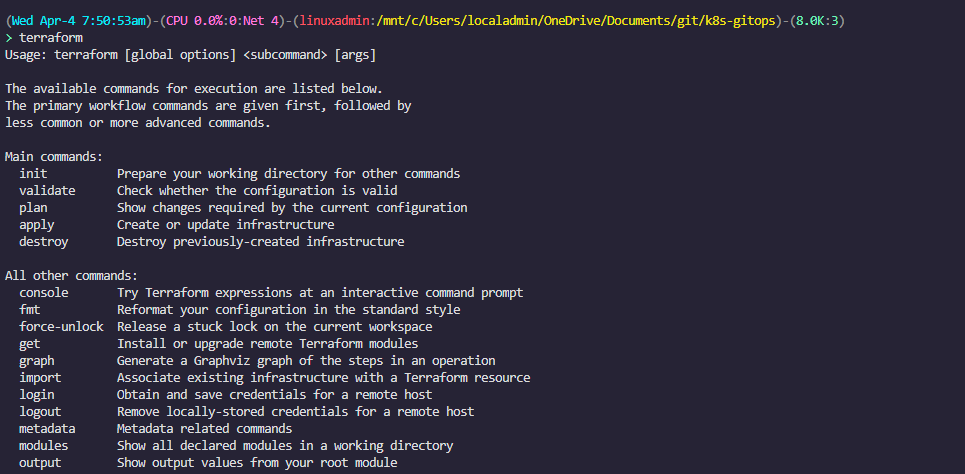Click the 'console' command entry
Image resolution: width=965 pixels, height=474 pixels.
[x=44, y=292]
